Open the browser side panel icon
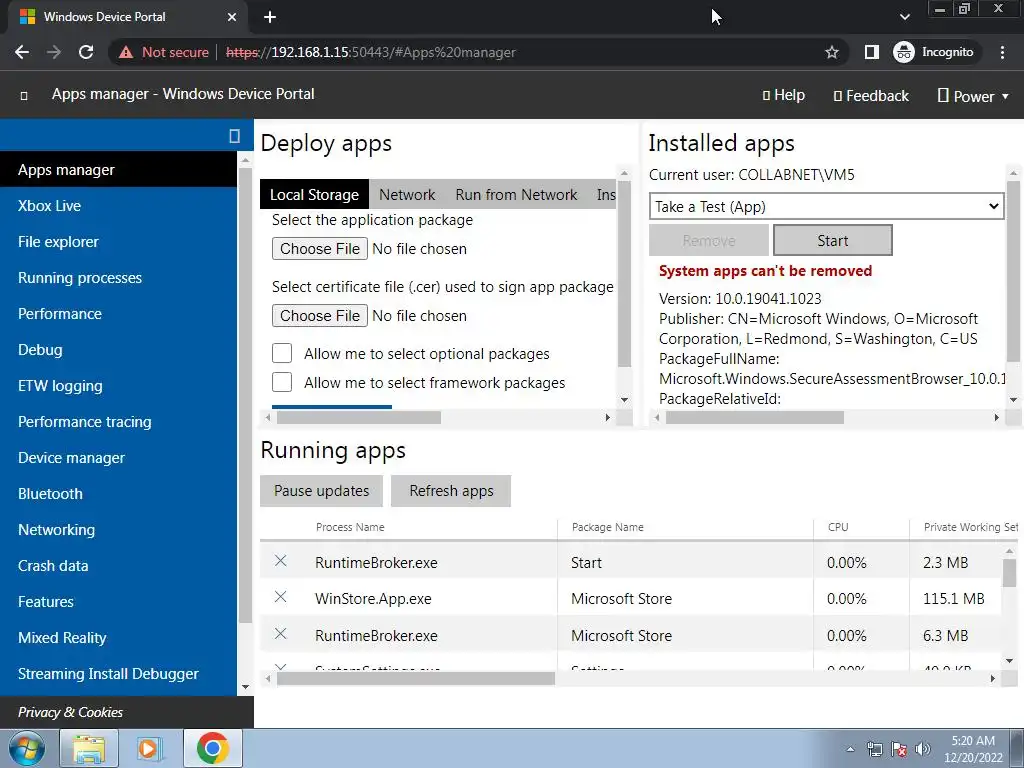1024x768 pixels. tap(871, 52)
